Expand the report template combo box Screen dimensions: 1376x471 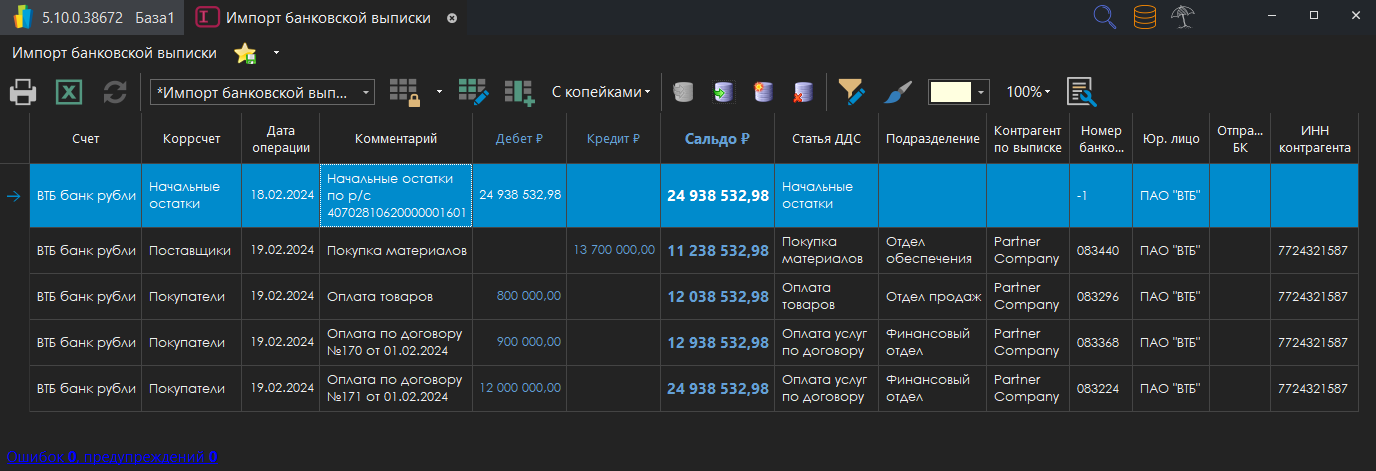tap(366, 92)
